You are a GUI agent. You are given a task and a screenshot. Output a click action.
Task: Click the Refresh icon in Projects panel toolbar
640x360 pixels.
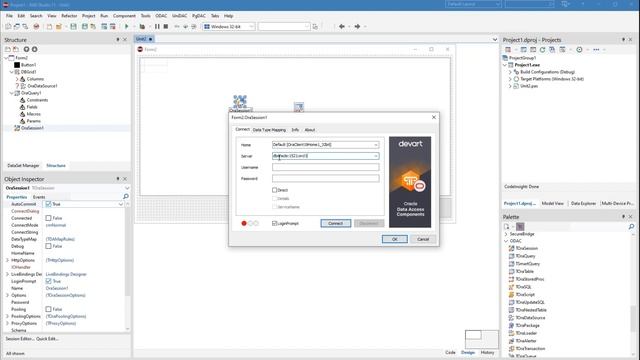[542, 50]
